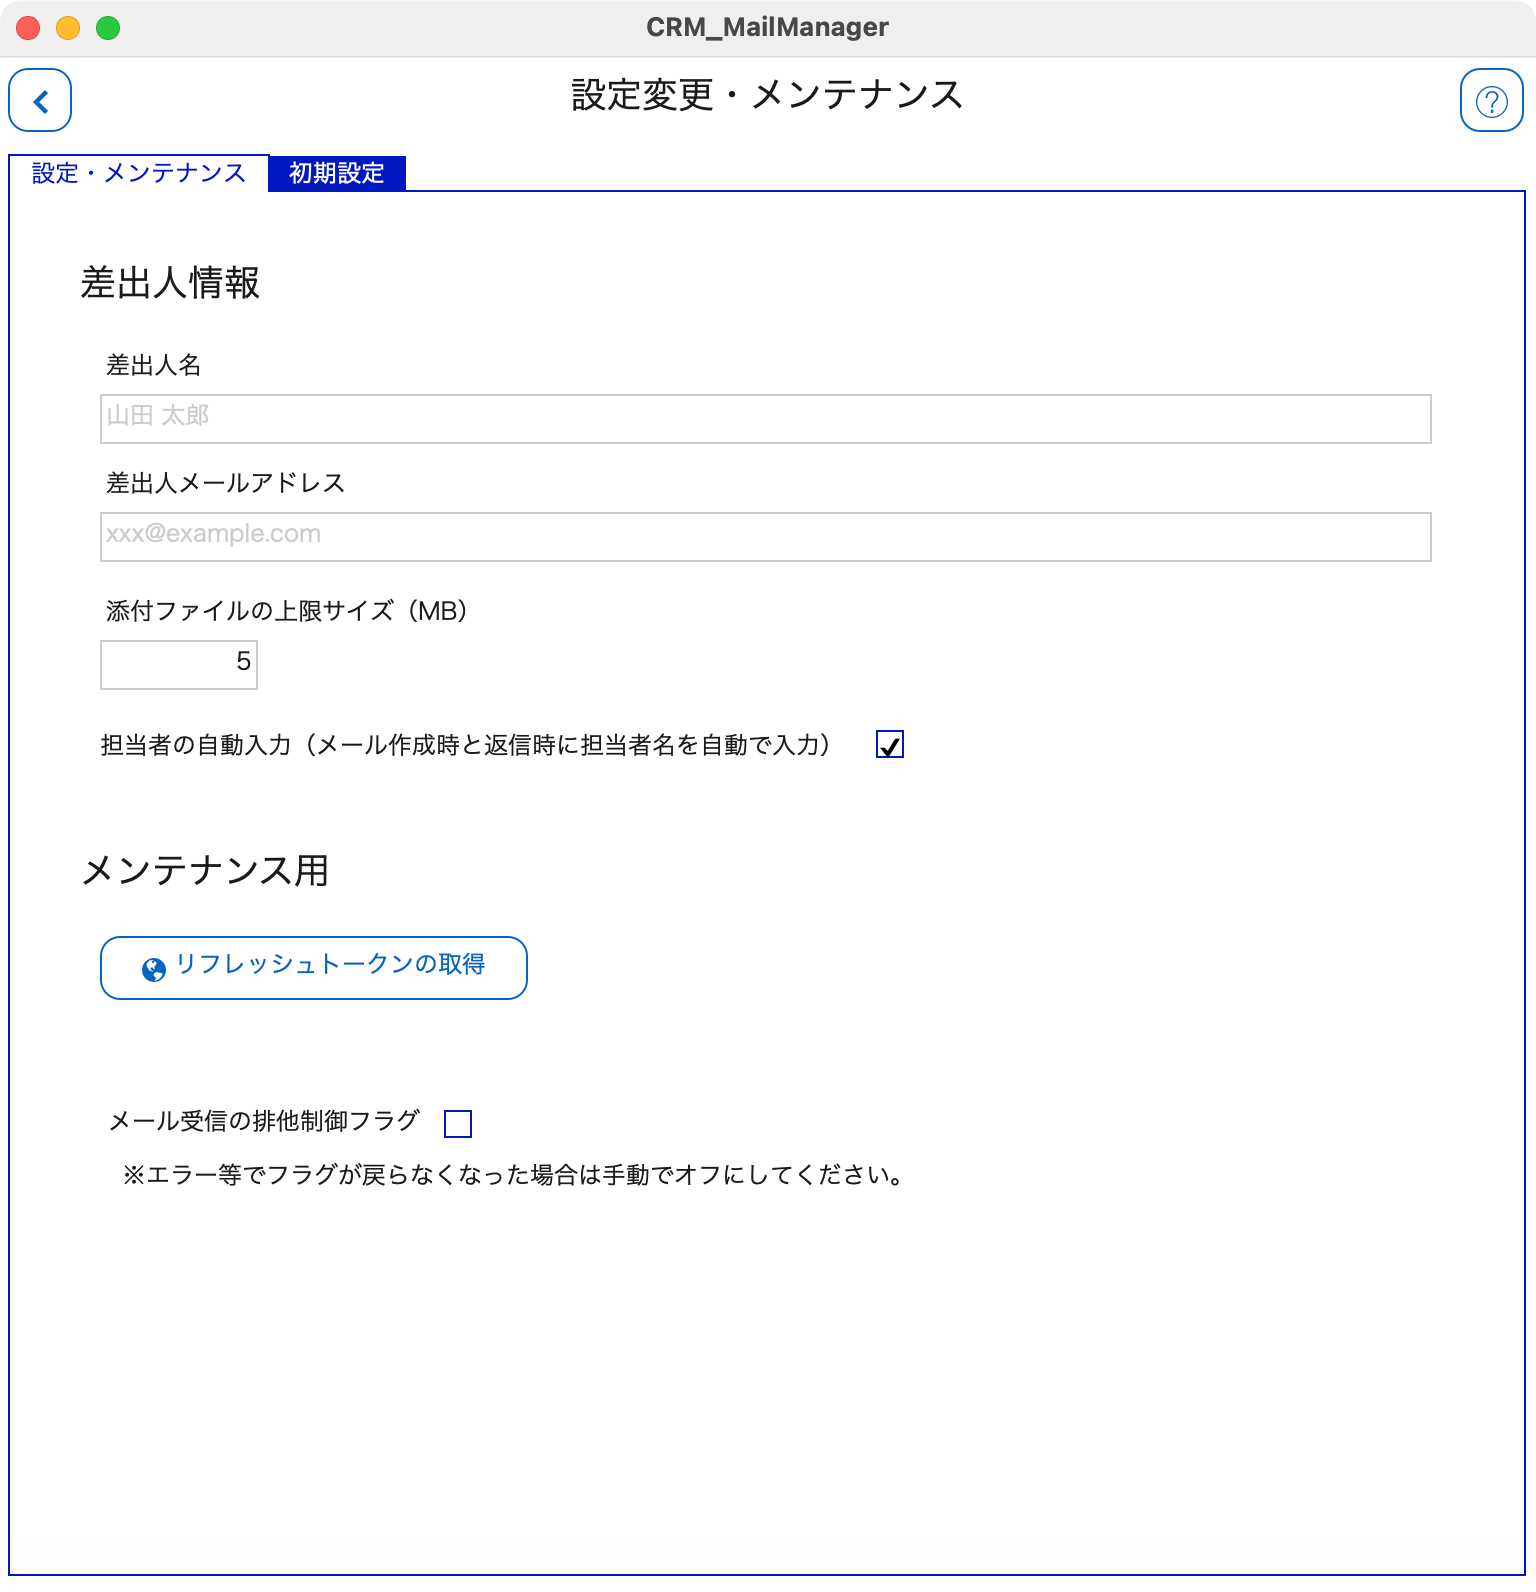Open help with the question mark icon
Image resolution: width=1536 pixels, height=1592 pixels.
[x=1491, y=100]
